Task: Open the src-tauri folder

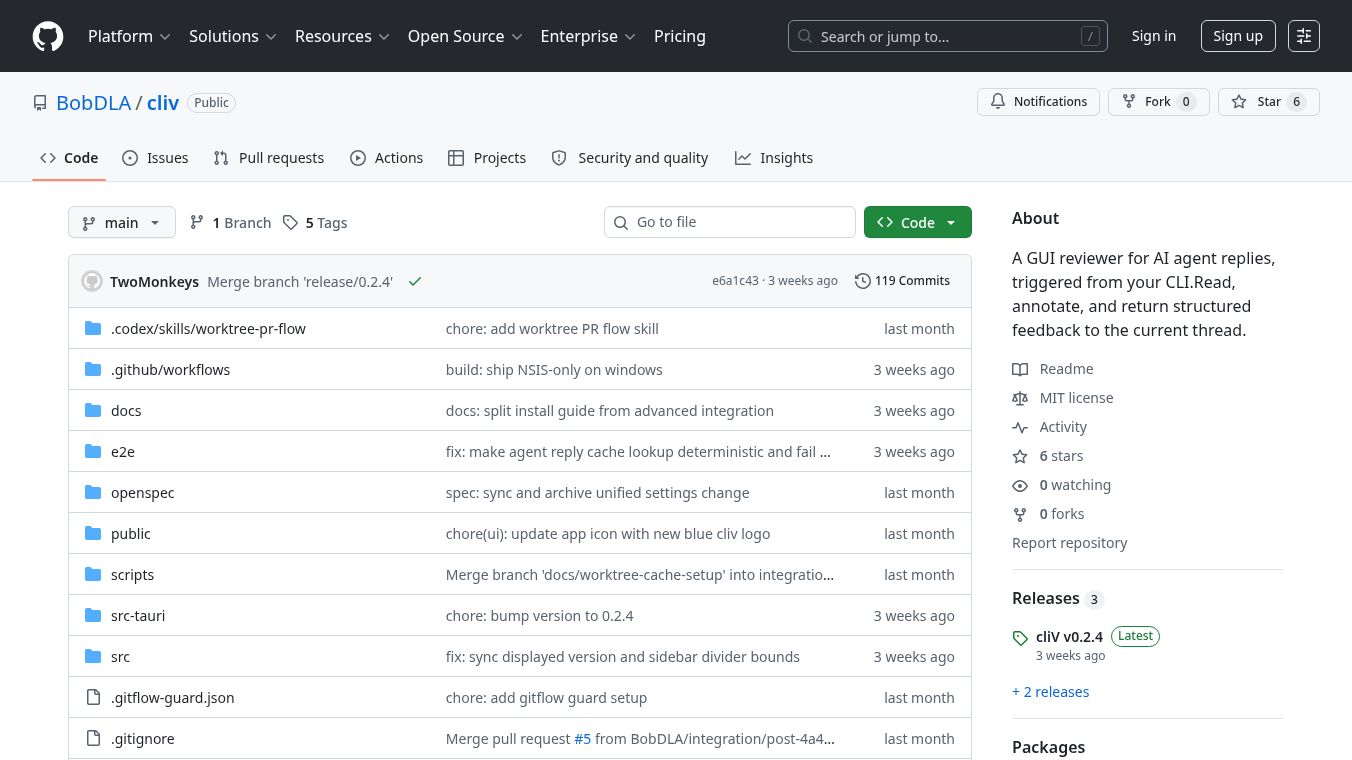Action: click(x=138, y=616)
